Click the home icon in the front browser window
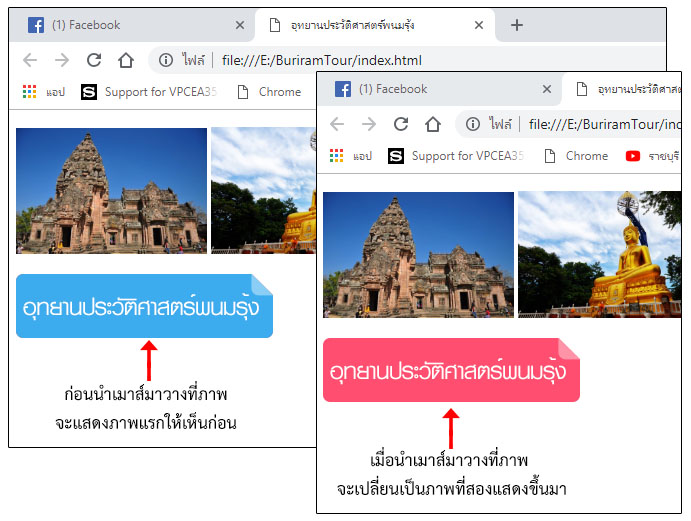The image size is (691, 521). click(x=433, y=124)
